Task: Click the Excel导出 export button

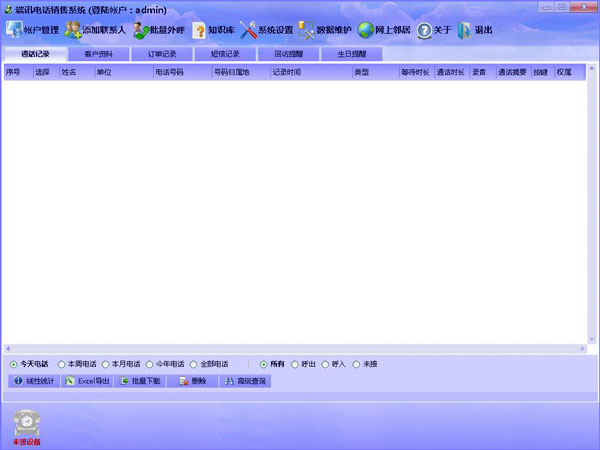Action: tap(87, 381)
